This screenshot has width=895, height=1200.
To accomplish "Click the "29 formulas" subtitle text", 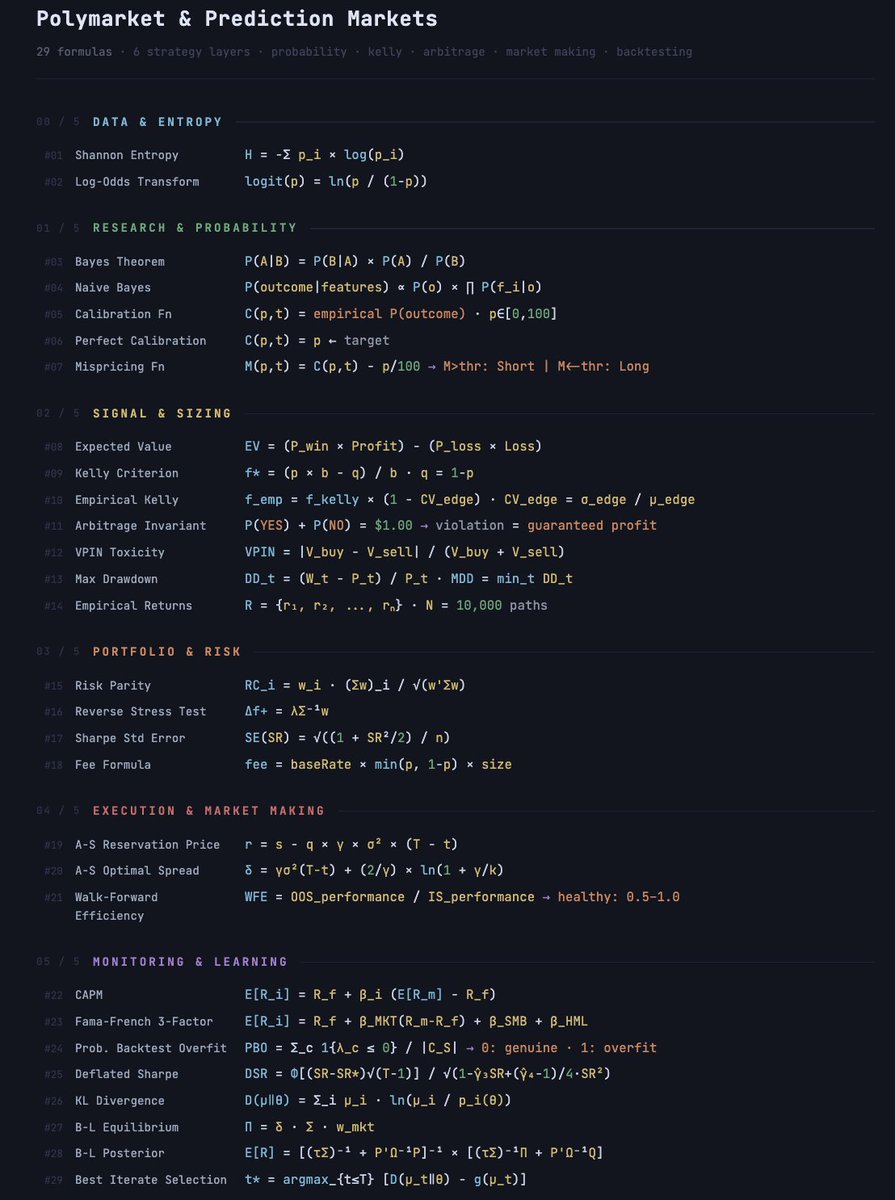I will click(x=74, y=51).
